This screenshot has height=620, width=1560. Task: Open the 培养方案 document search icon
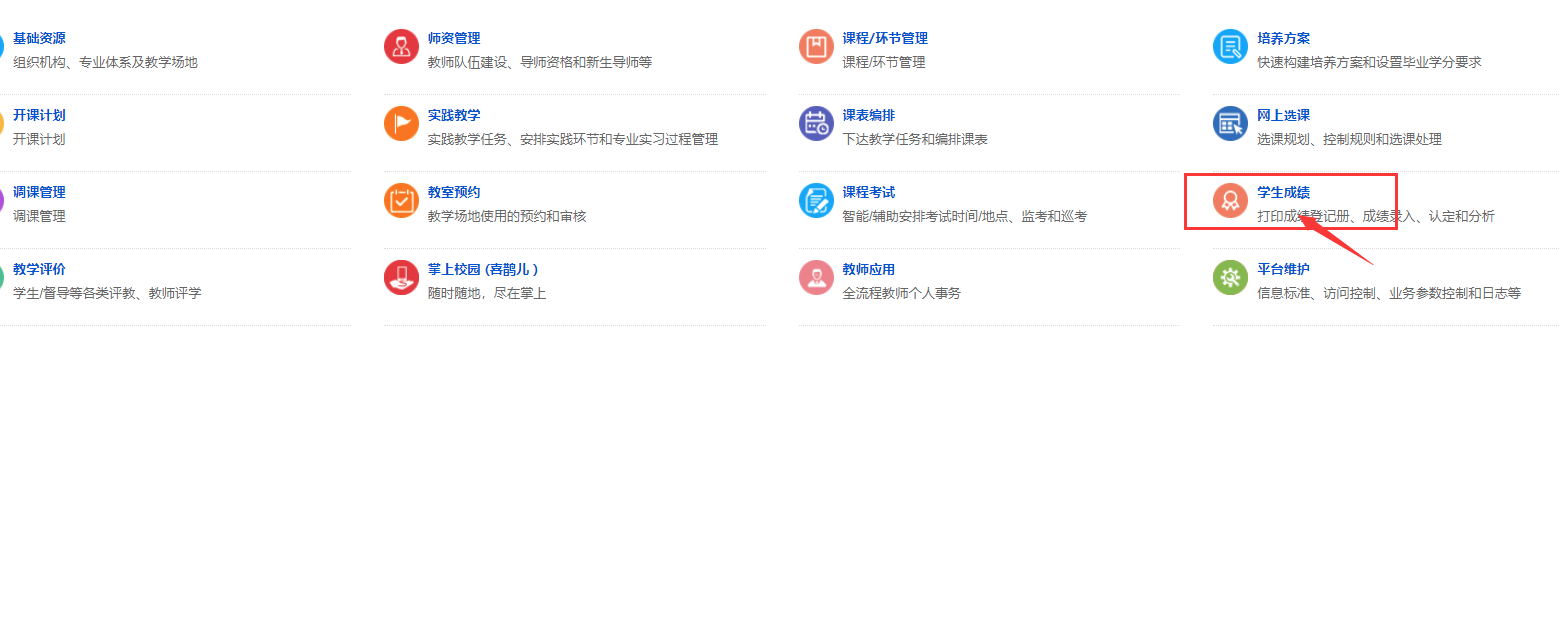click(x=1230, y=46)
